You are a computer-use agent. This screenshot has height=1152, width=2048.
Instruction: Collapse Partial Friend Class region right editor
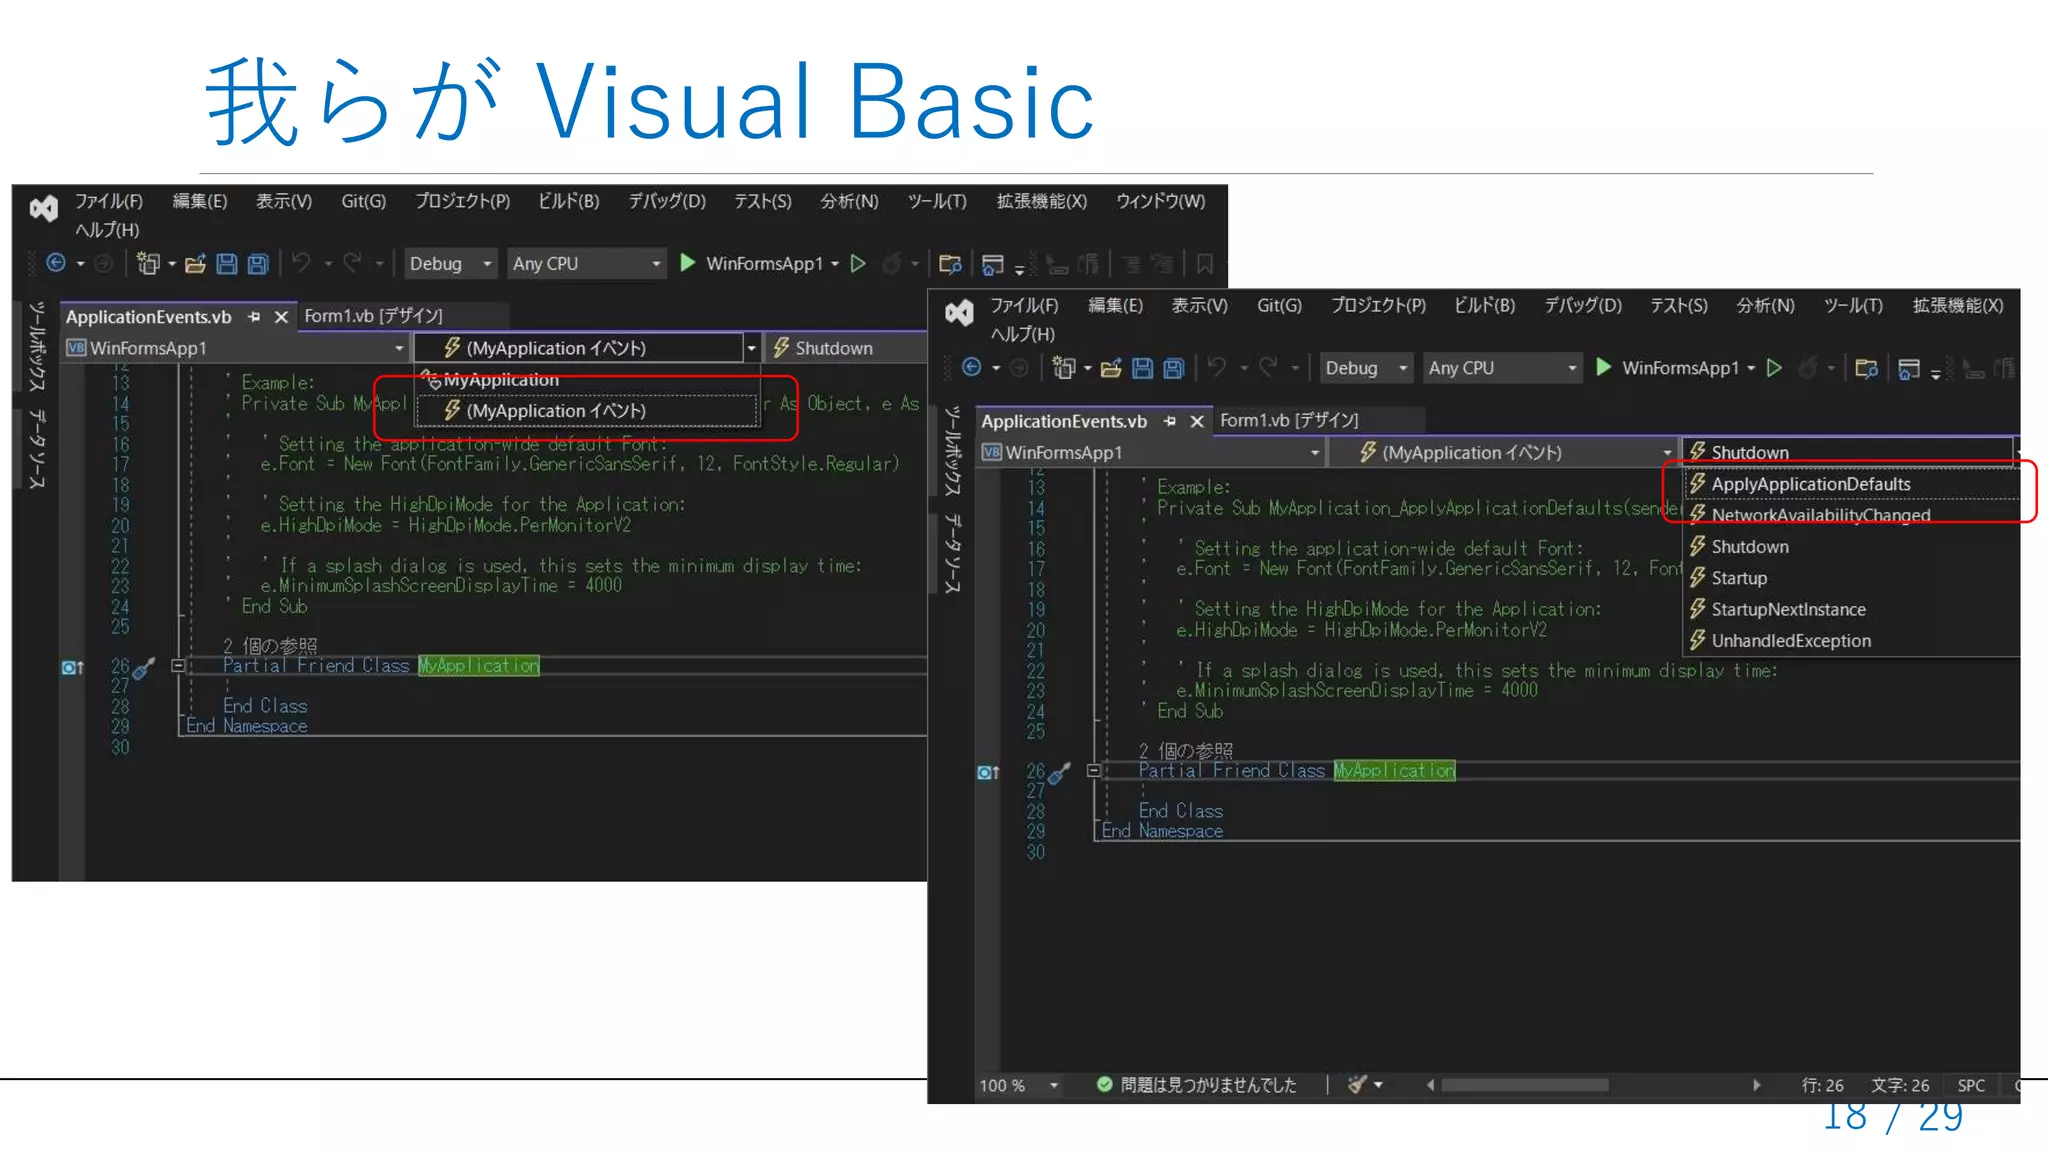coord(1094,770)
